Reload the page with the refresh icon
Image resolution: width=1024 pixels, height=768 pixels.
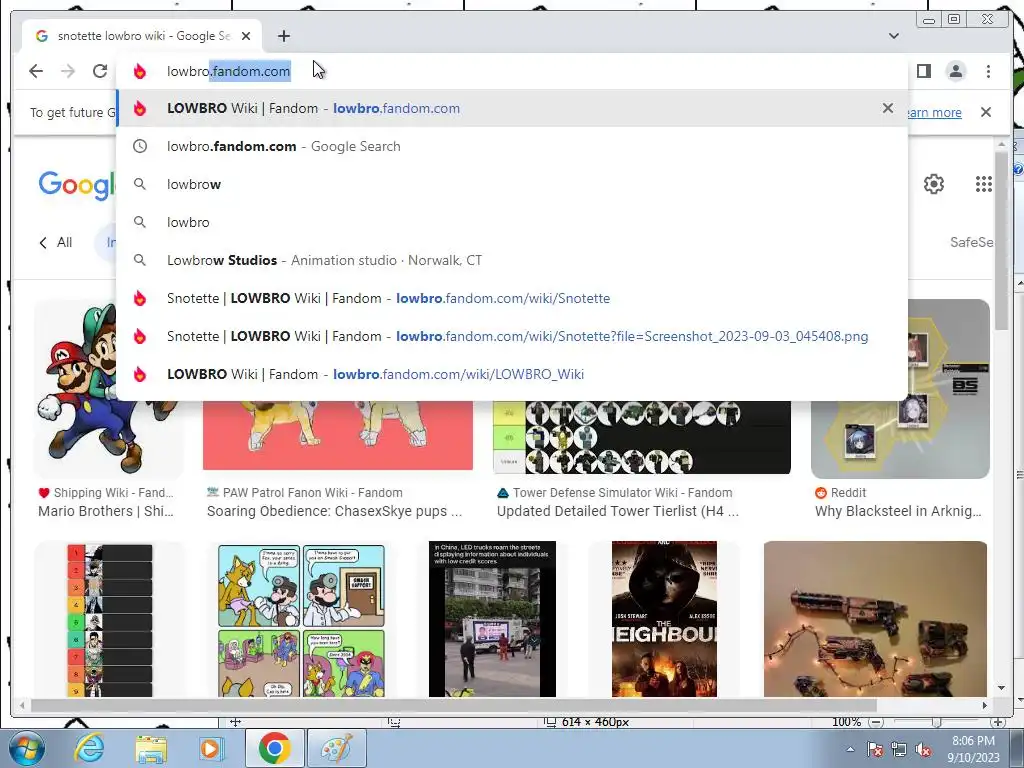click(100, 71)
